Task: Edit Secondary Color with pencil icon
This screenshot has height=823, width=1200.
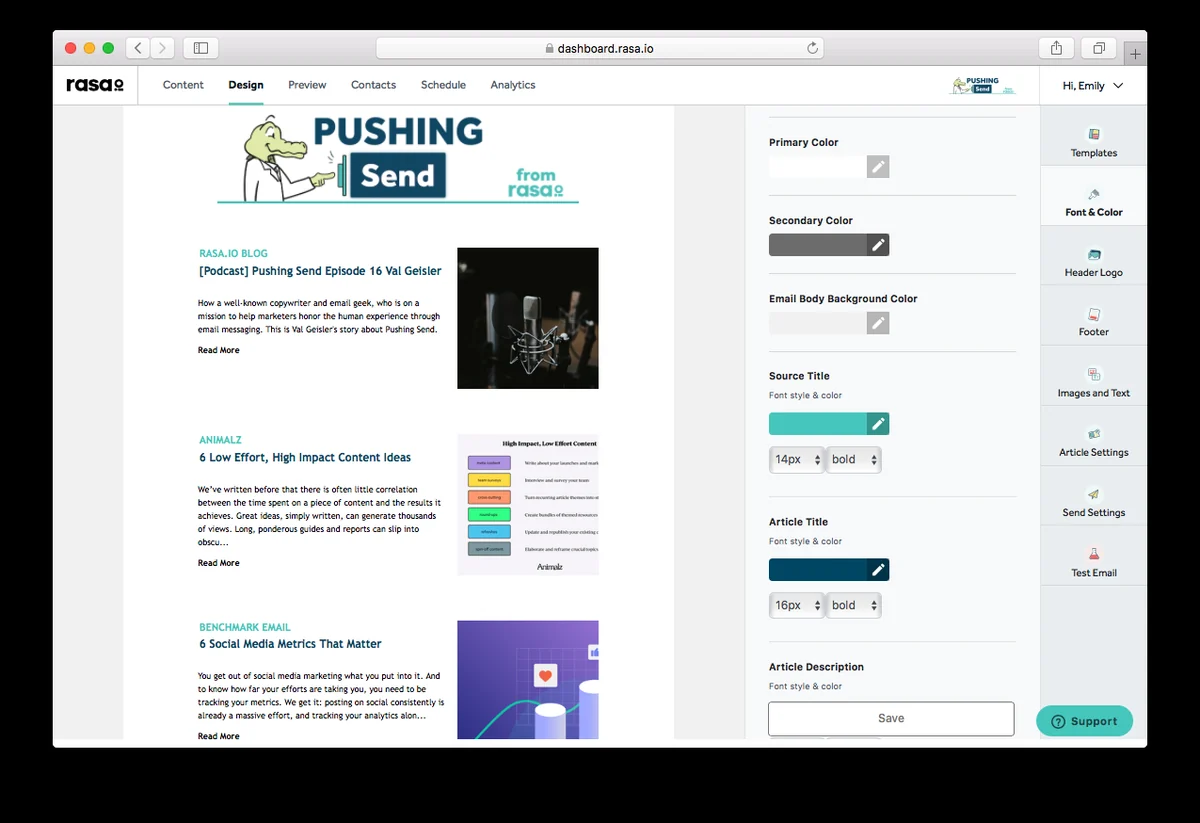Action: point(878,245)
